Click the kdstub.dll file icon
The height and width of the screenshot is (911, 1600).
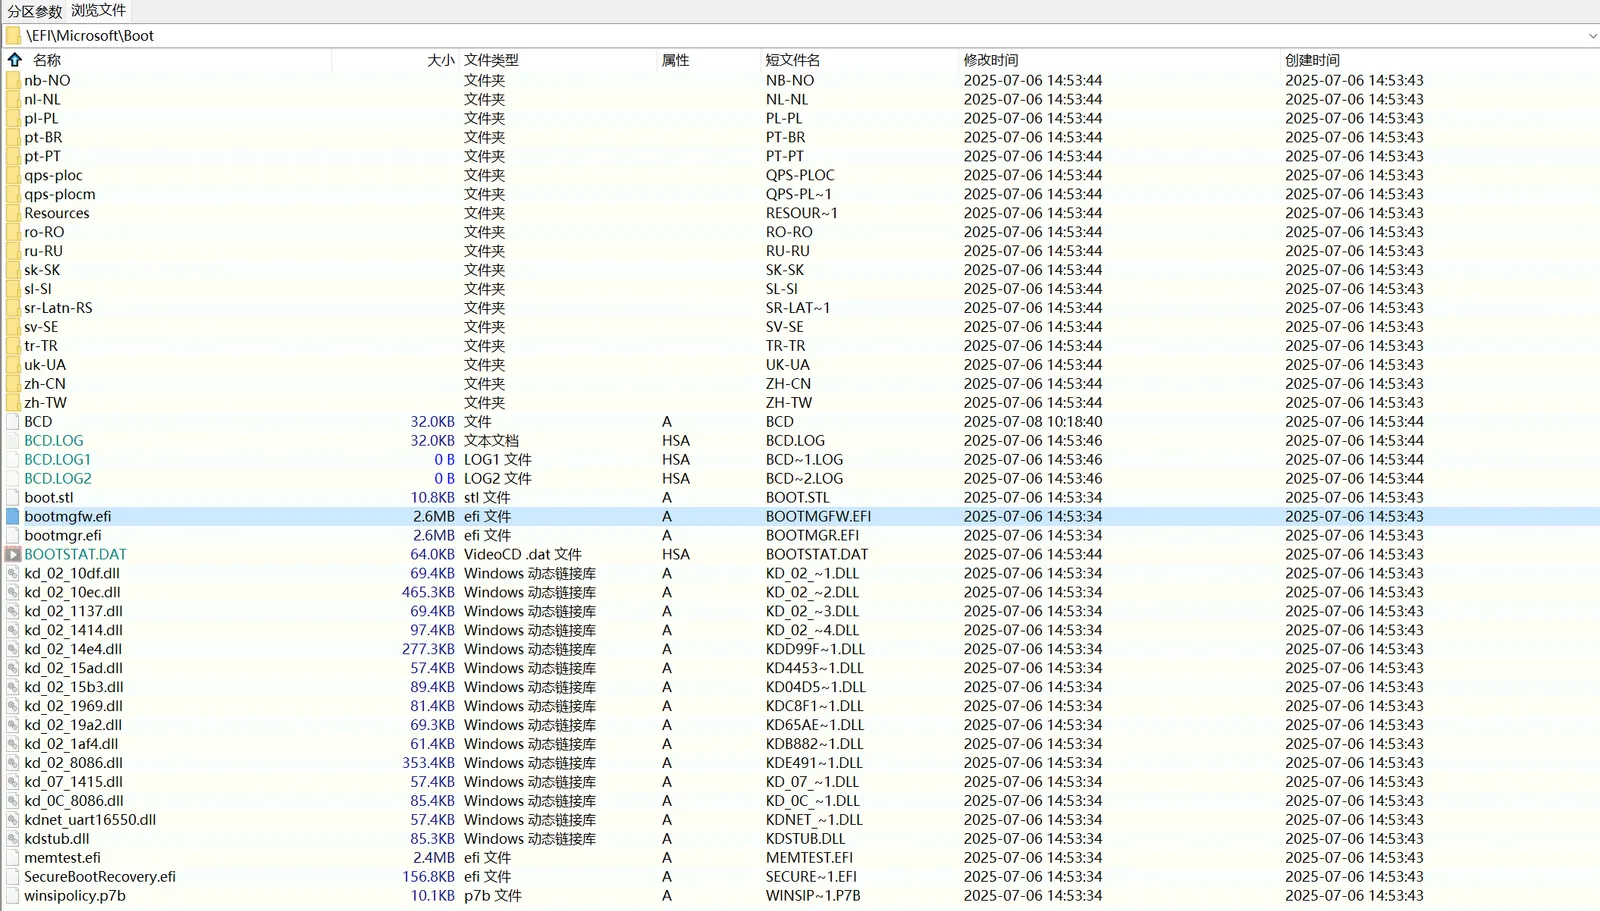pyautogui.click(x=13, y=839)
